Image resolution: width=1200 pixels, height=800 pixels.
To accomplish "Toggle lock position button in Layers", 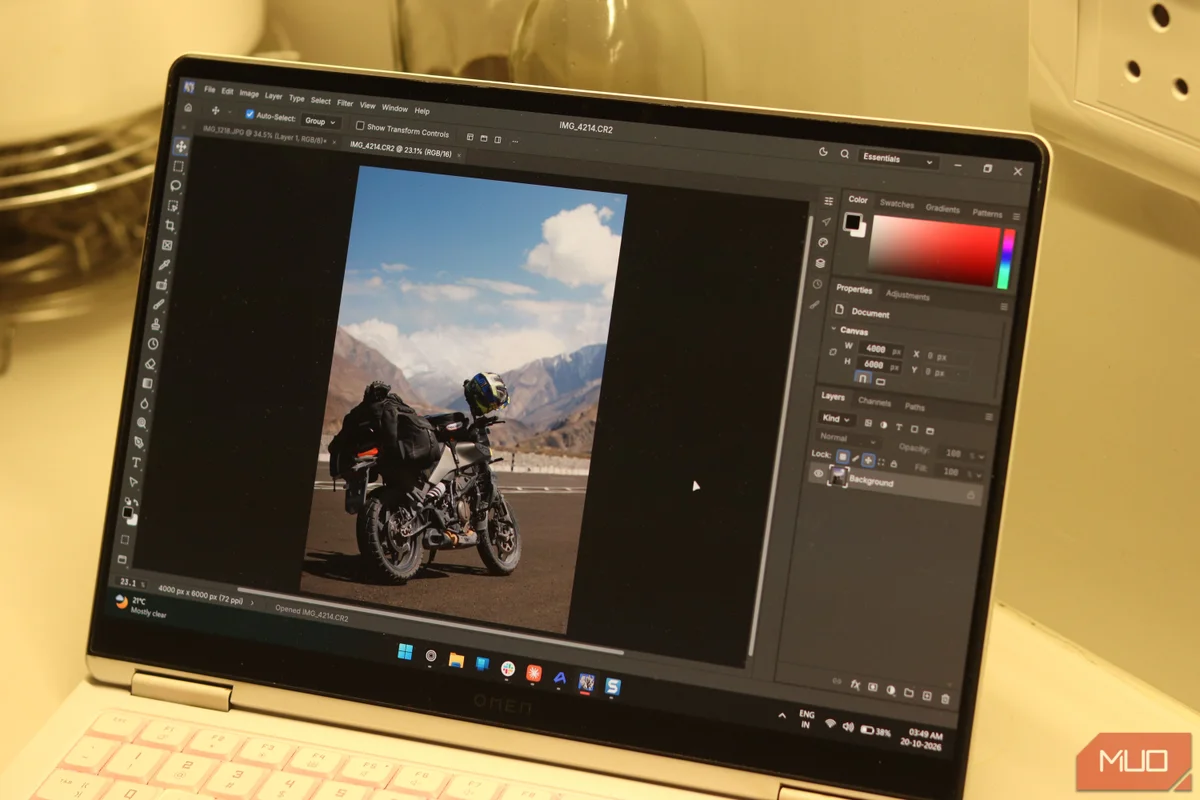I will point(868,460).
